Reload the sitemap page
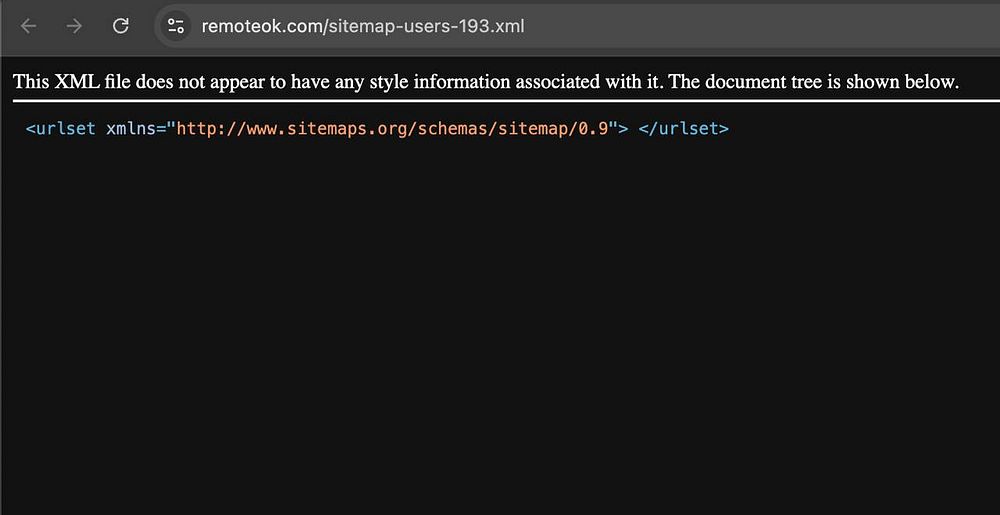 (x=121, y=26)
